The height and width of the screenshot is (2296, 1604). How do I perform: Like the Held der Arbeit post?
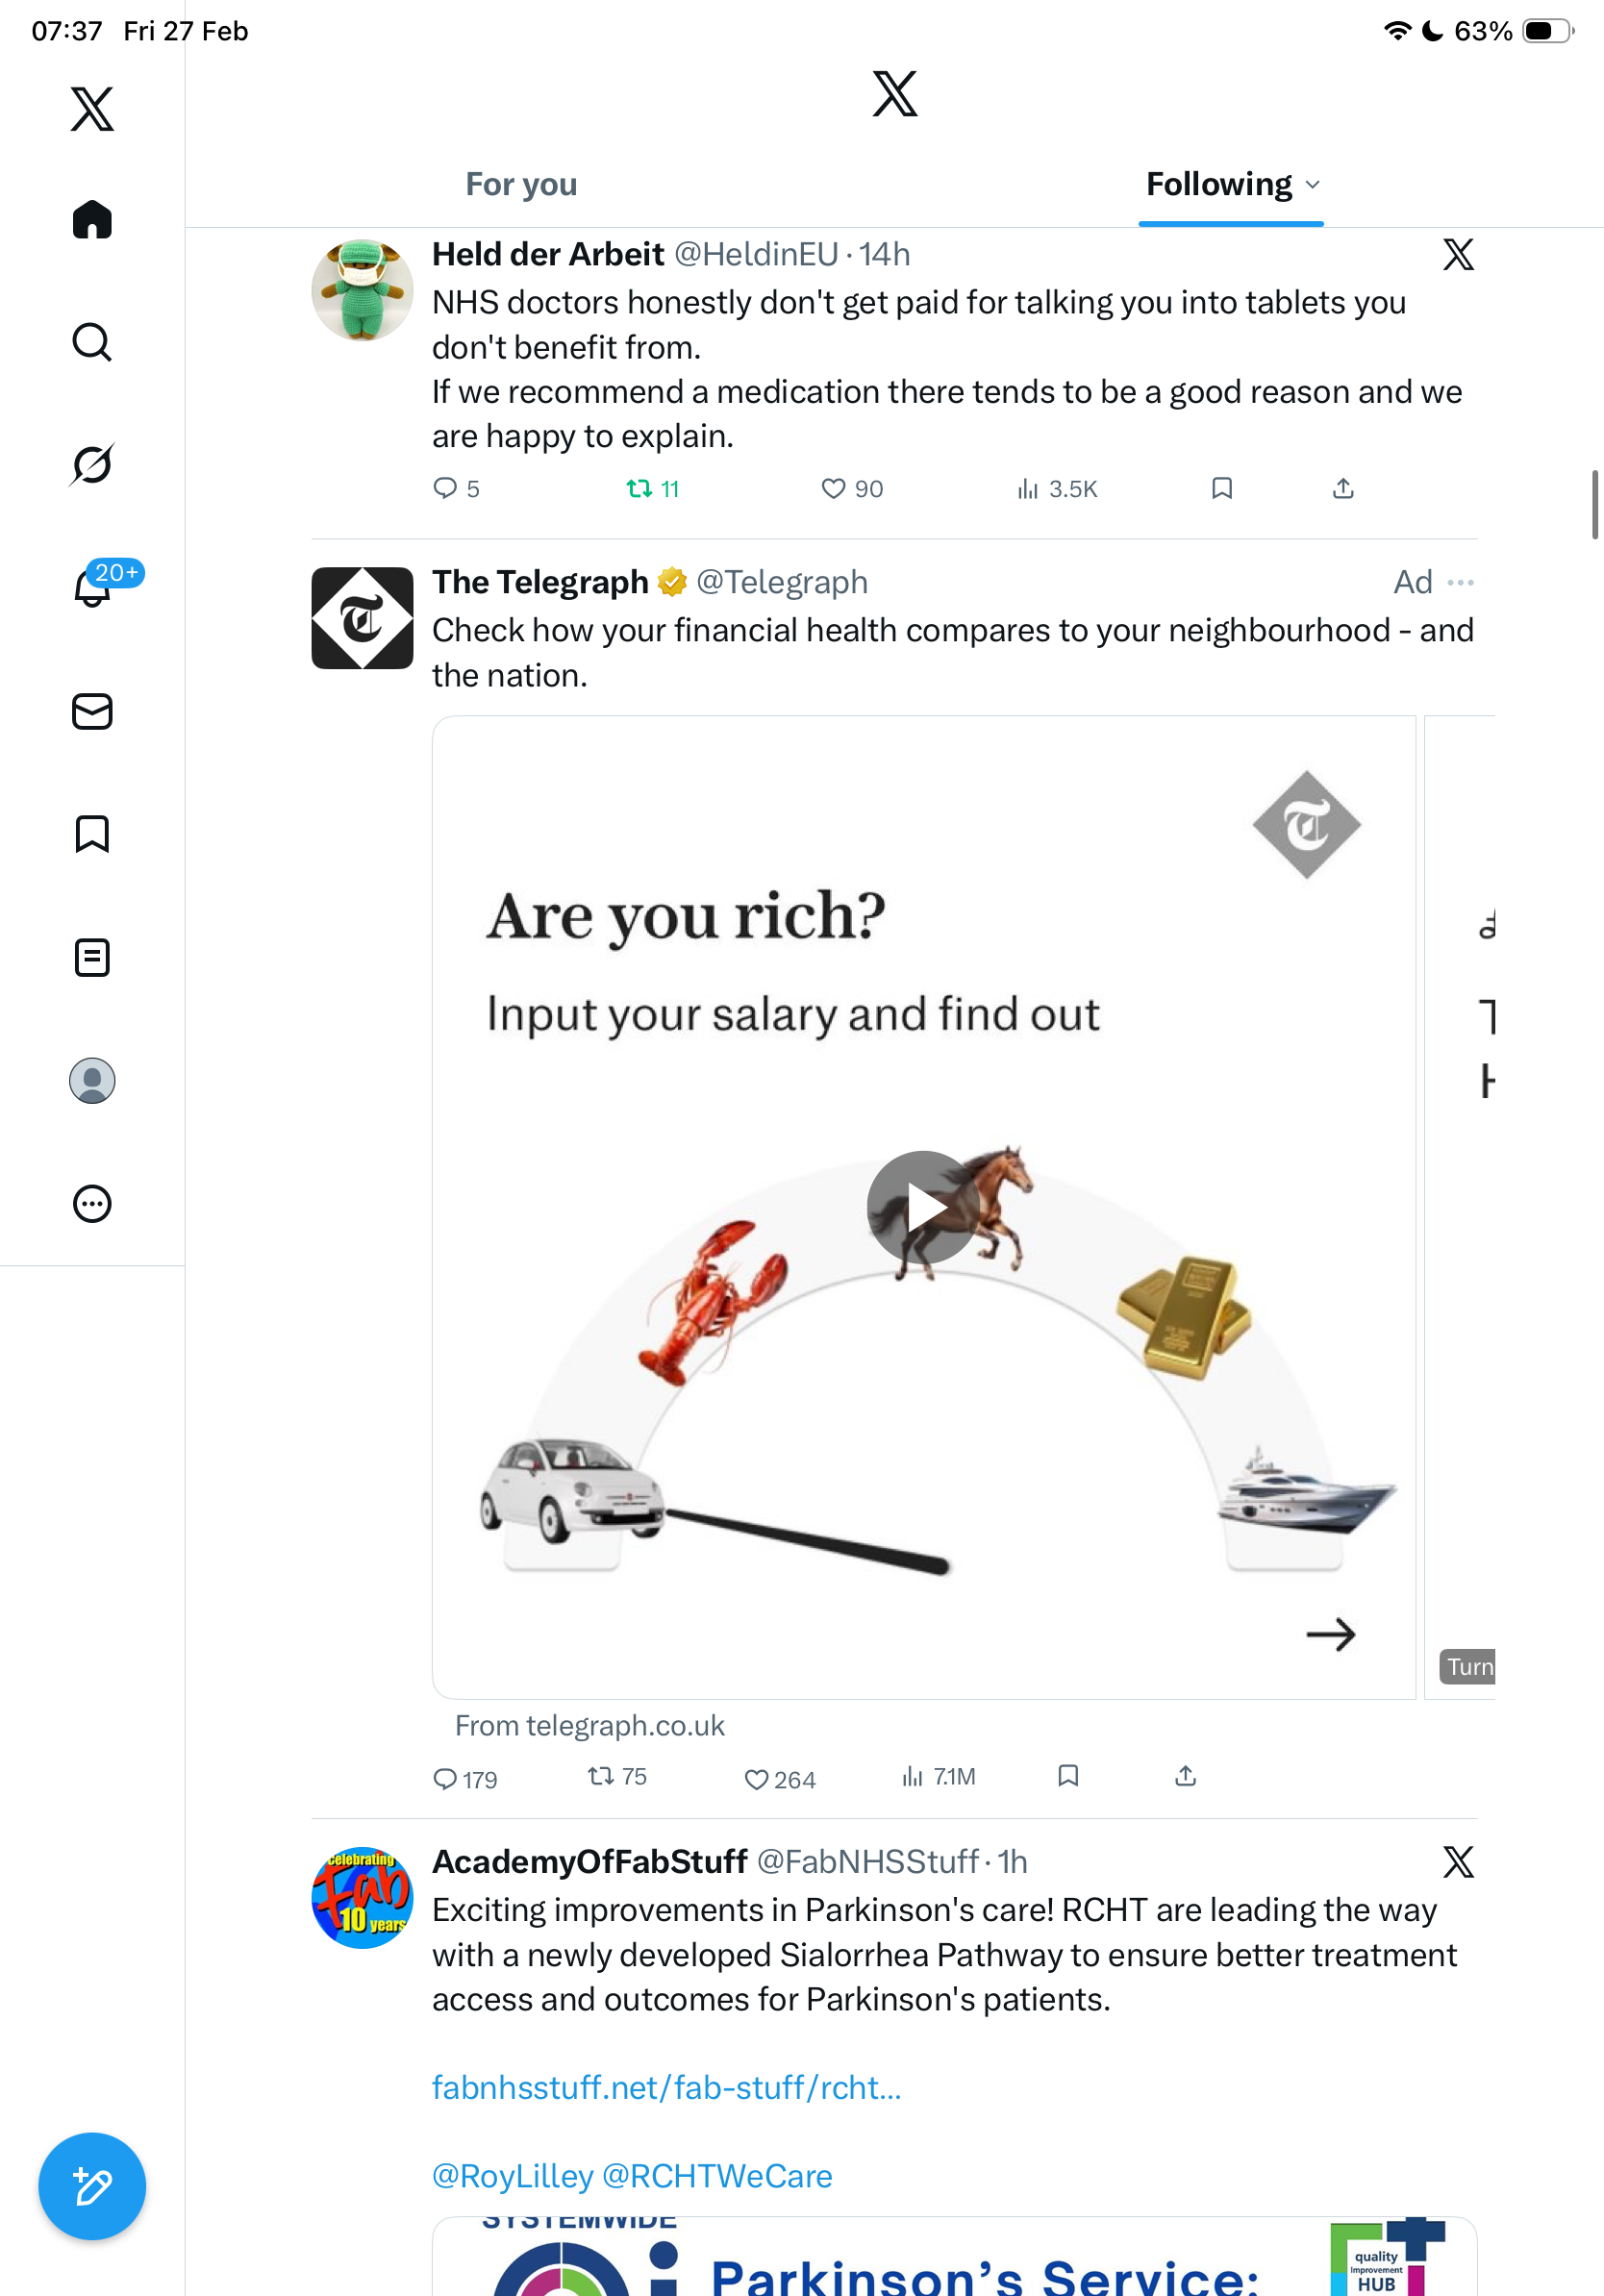pos(833,489)
